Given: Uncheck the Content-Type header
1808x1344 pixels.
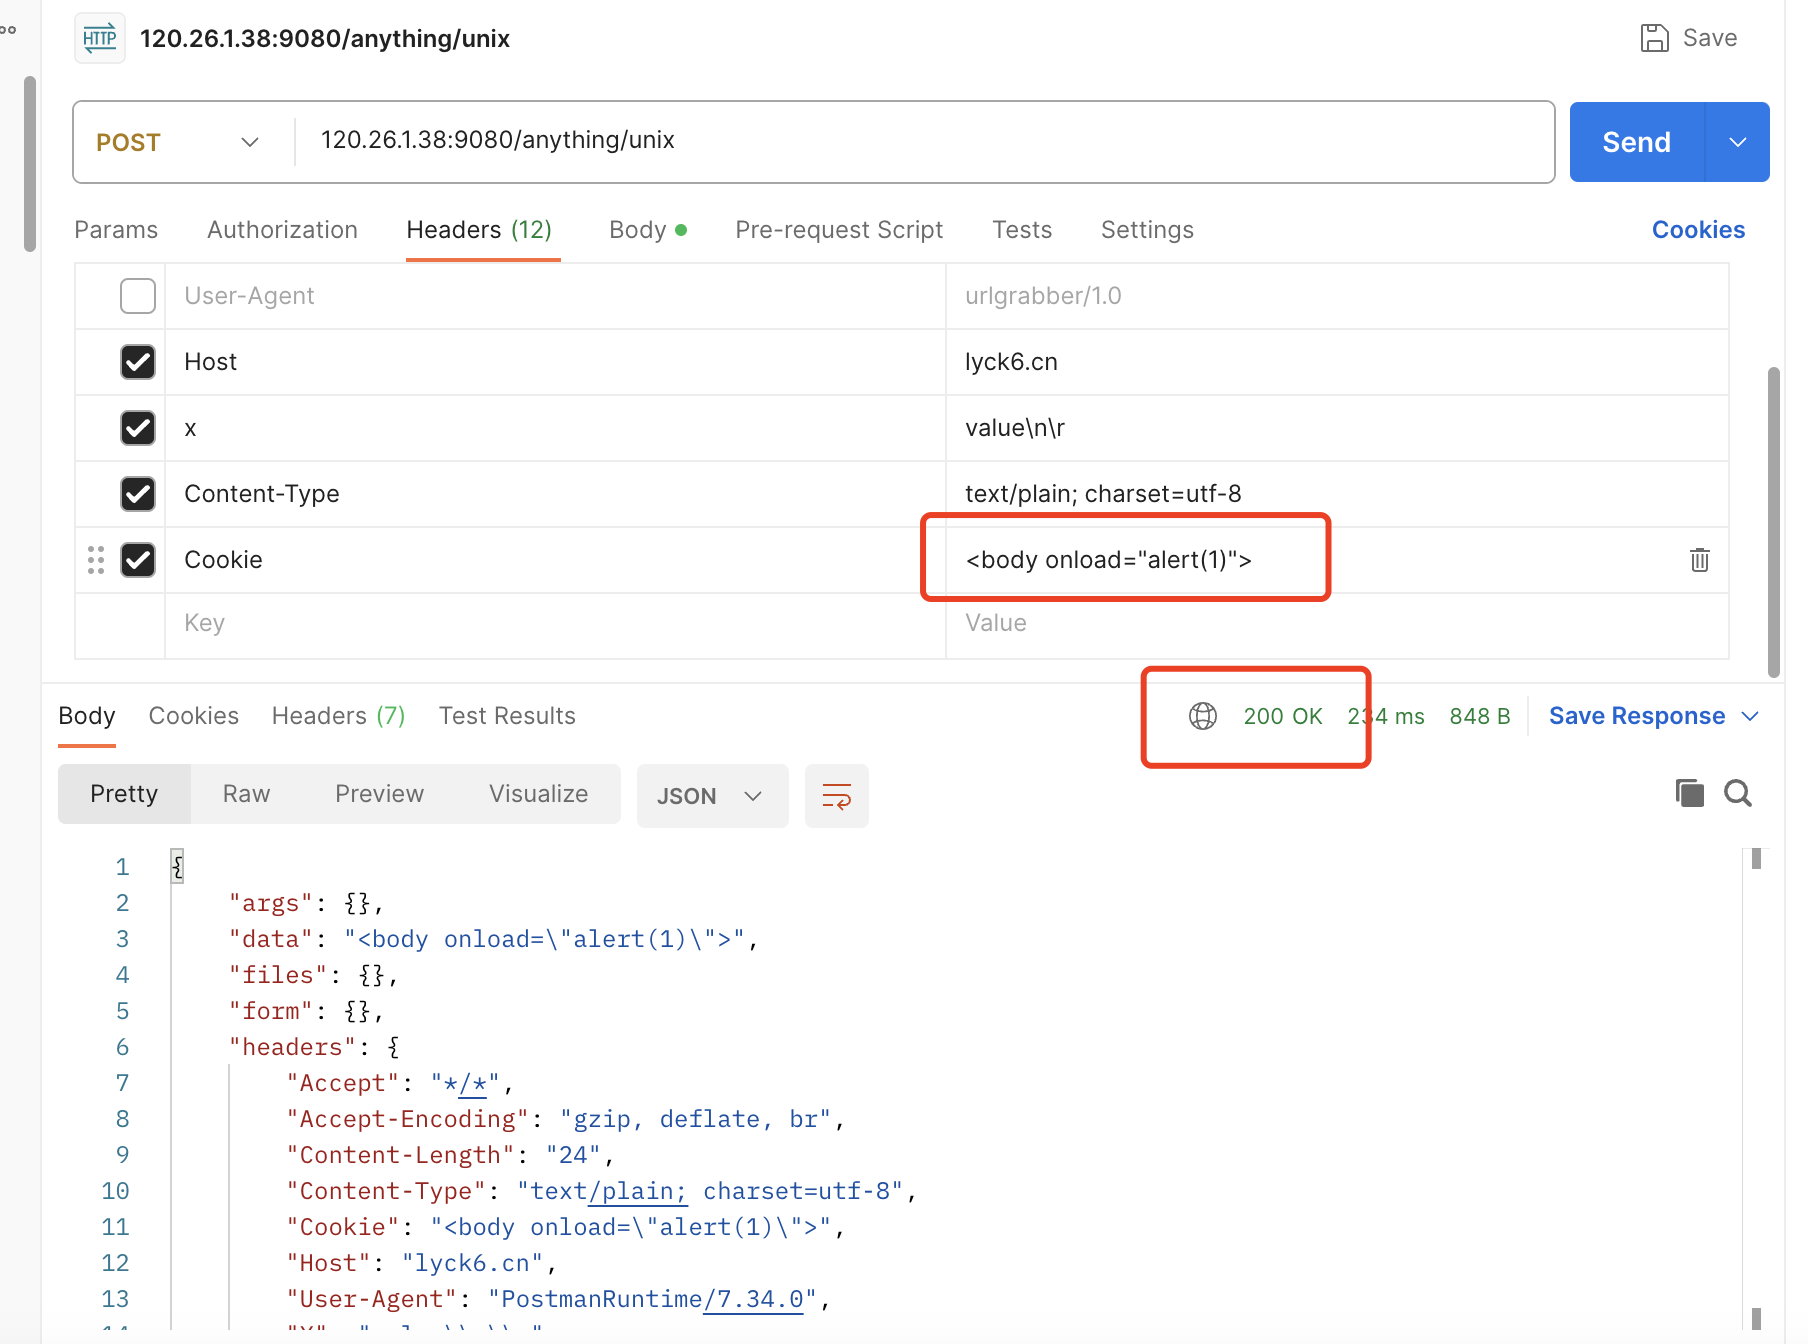Looking at the screenshot, I should pos(137,493).
